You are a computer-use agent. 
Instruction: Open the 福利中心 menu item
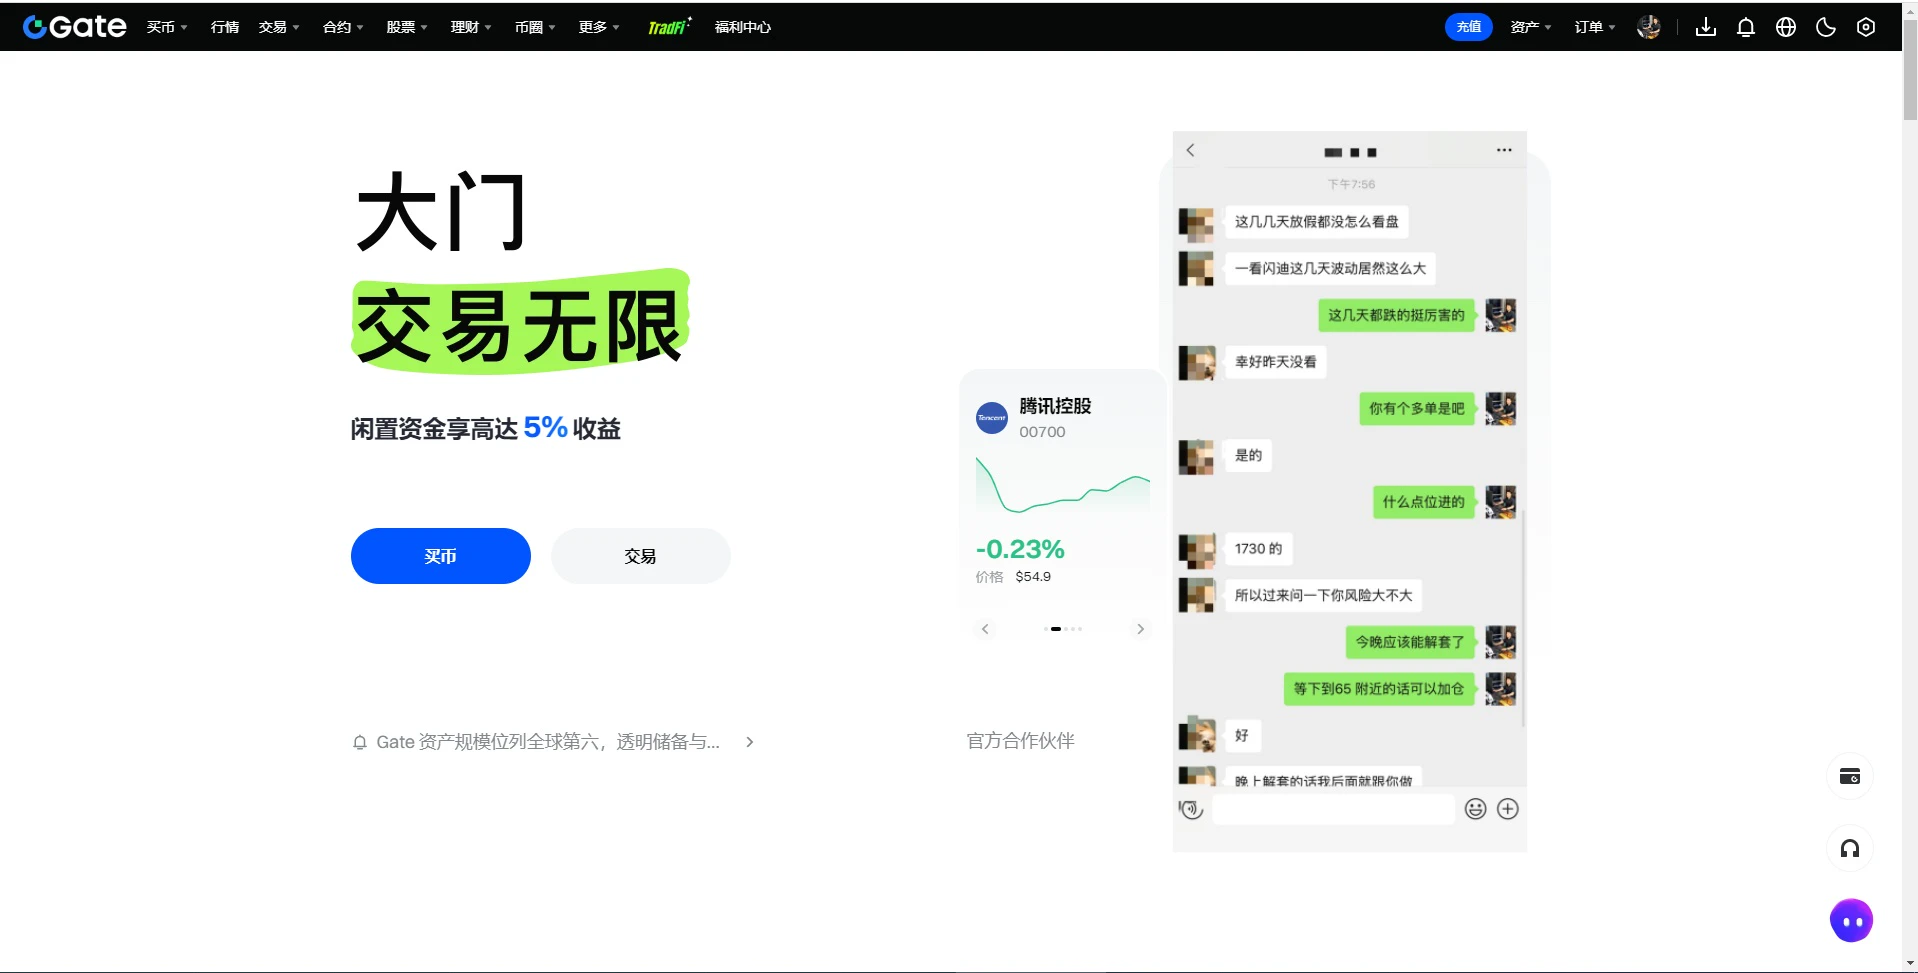pos(743,27)
